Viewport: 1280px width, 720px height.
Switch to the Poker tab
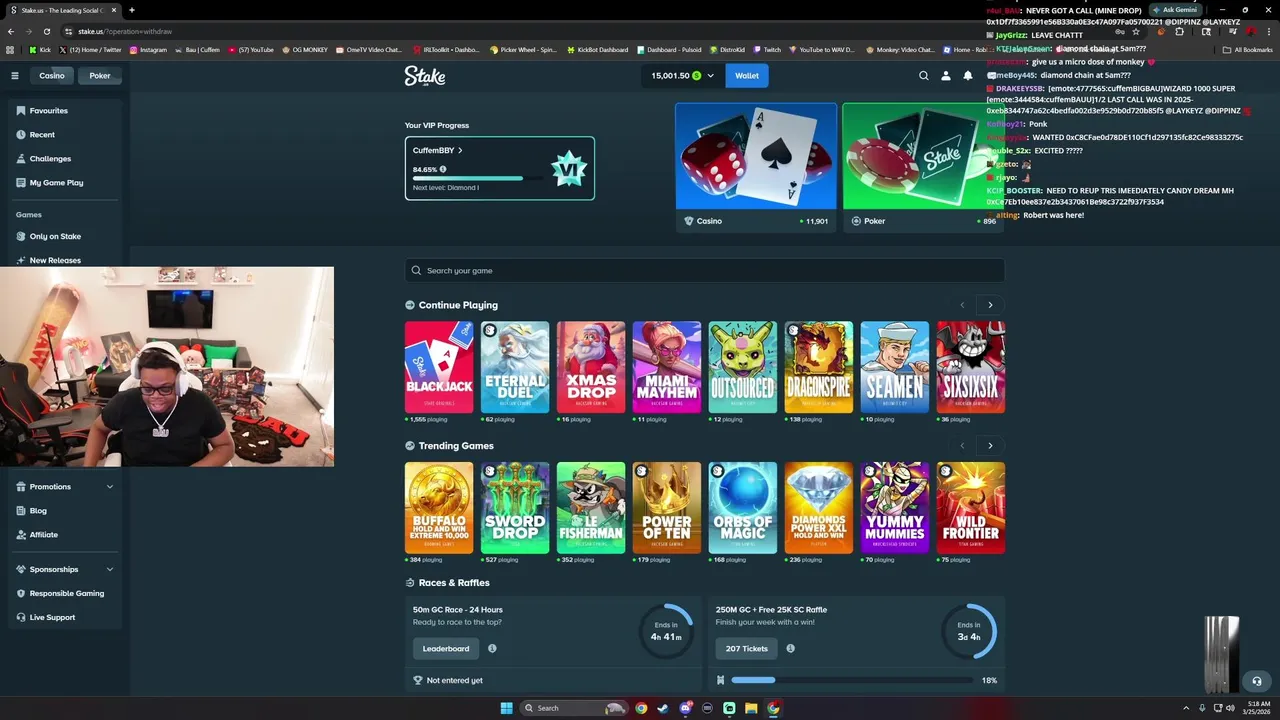[x=100, y=76]
